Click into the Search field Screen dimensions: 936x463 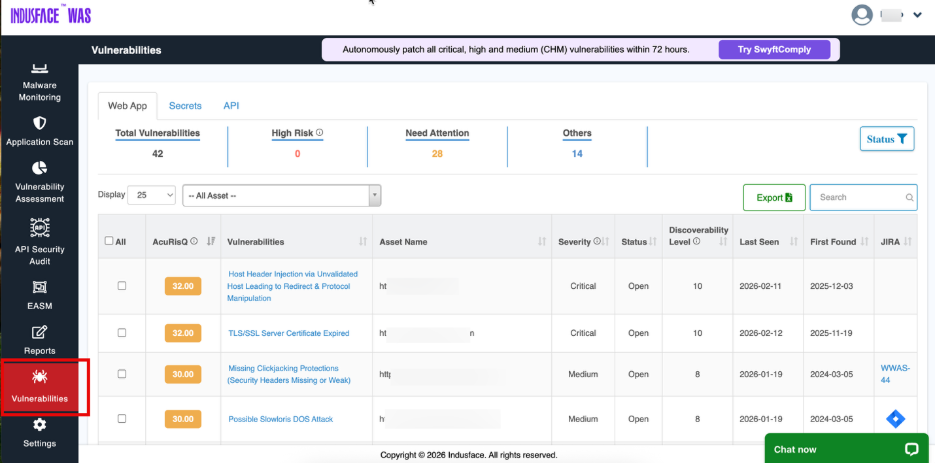pyautogui.click(x=858, y=197)
